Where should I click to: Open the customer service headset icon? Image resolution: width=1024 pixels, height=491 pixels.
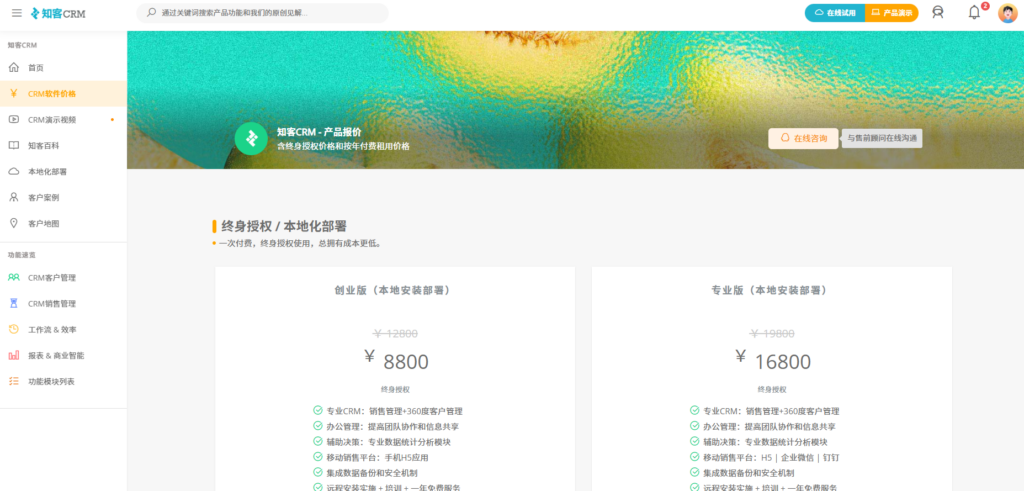(937, 13)
